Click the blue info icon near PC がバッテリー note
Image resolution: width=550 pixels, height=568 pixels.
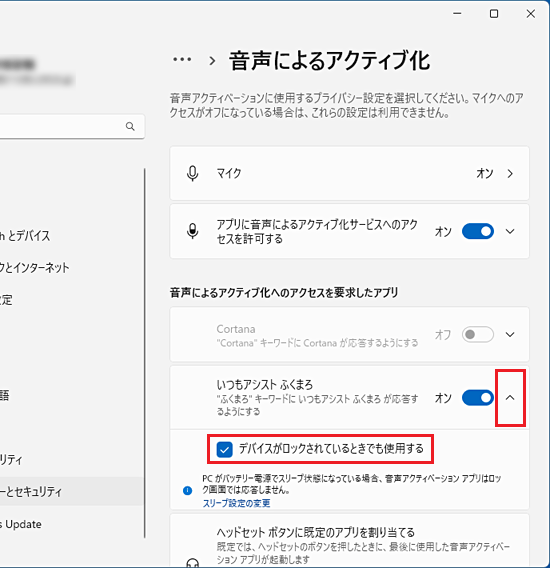point(187,490)
